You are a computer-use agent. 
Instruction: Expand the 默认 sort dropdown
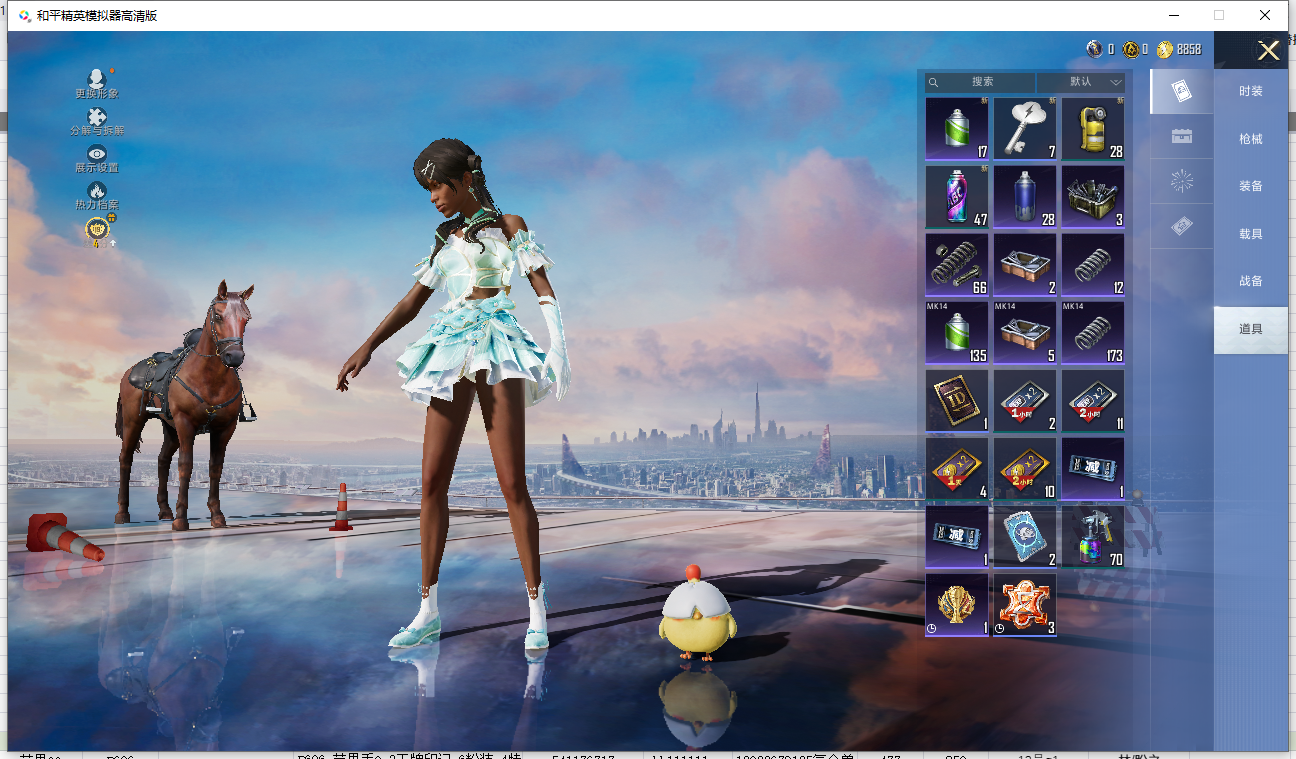[x=1081, y=82]
